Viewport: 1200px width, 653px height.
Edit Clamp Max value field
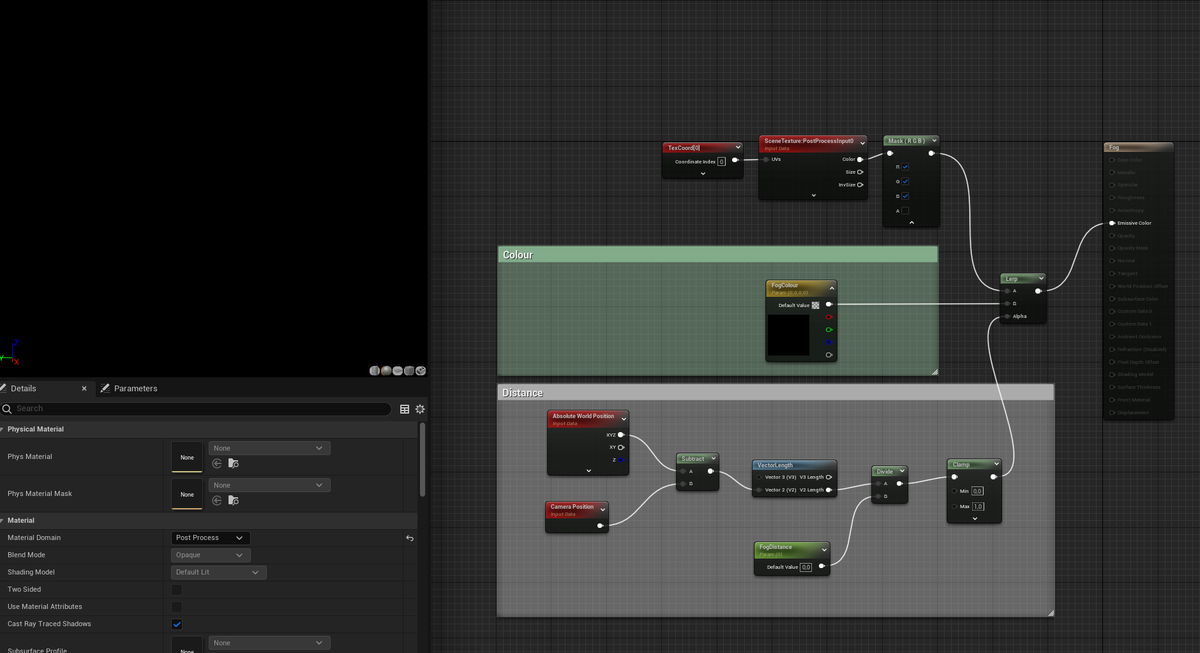[978, 507]
